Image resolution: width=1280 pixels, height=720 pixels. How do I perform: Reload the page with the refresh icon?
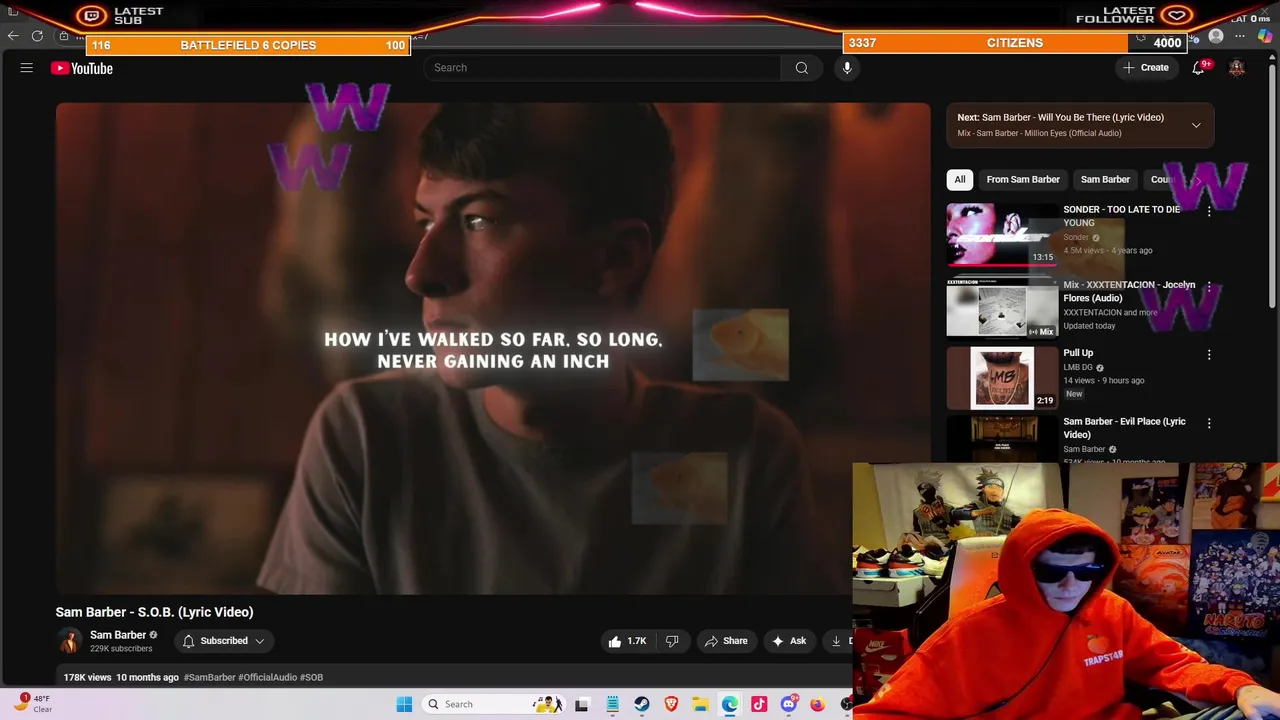pos(37,36)
